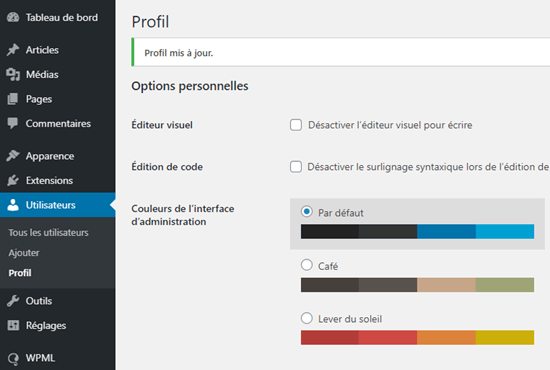Check Désactiver l'éditeur visuel checkbox
Image resolution: width=550 pixels, height=370 pixels.
pos(296,125)
